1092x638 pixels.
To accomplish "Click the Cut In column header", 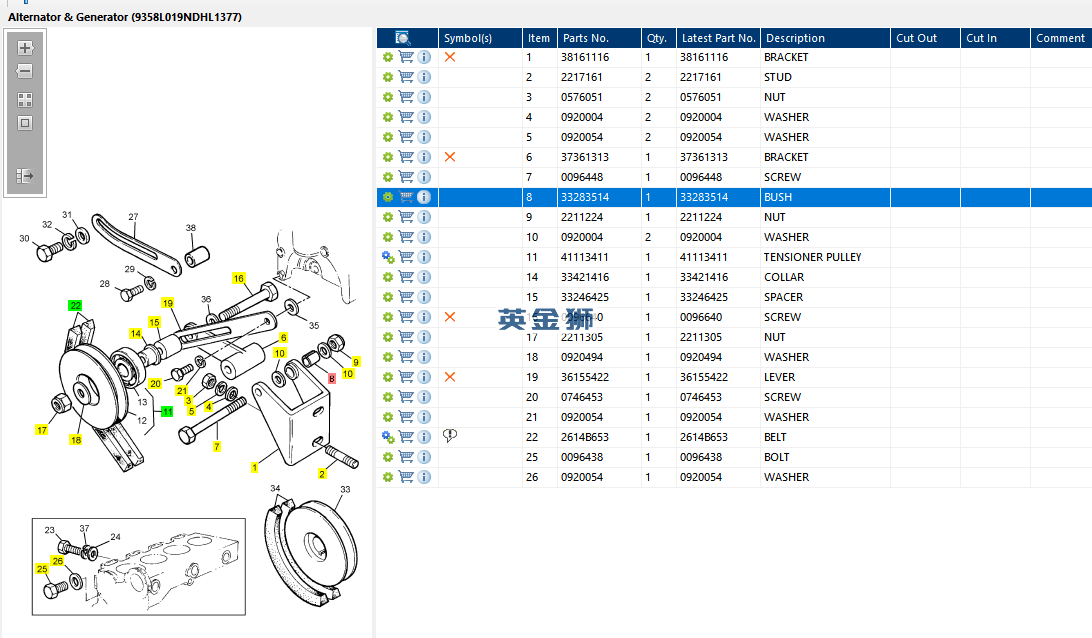I will tap(995, 38).
